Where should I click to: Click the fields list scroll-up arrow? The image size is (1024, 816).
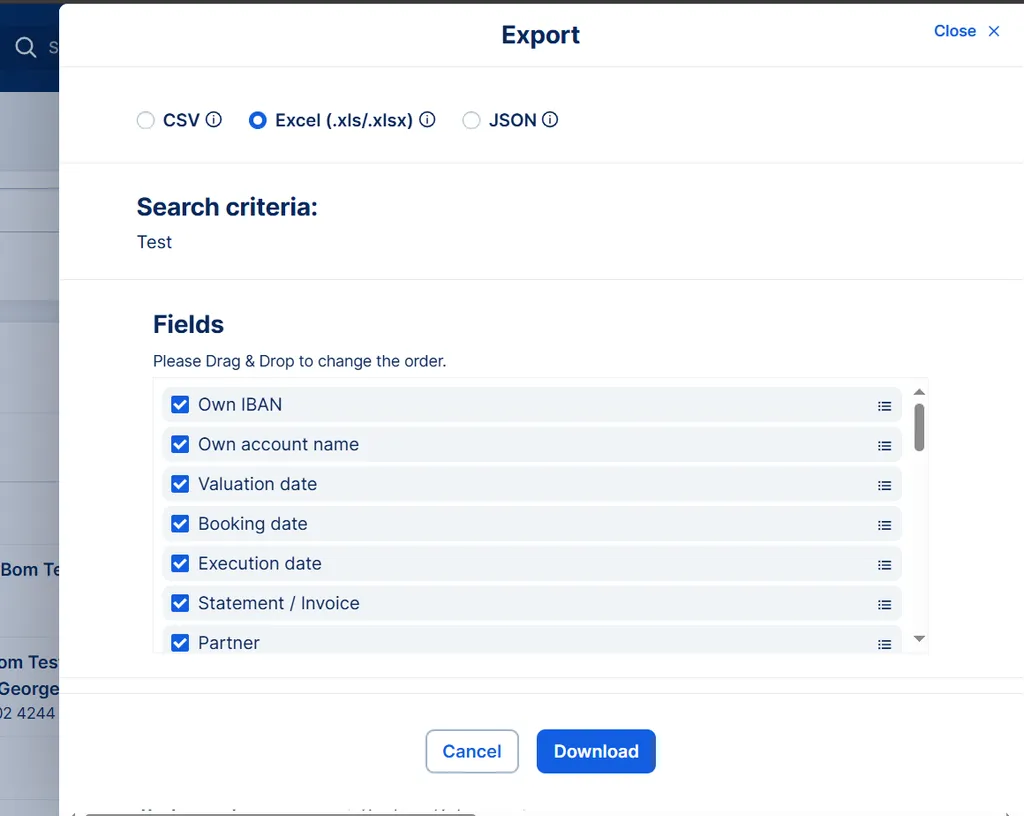point(919,392)
